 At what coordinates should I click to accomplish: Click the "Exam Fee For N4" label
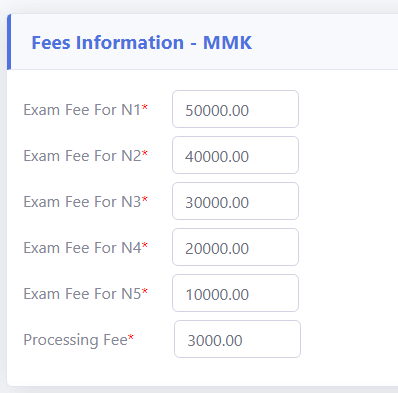point(82,248)
